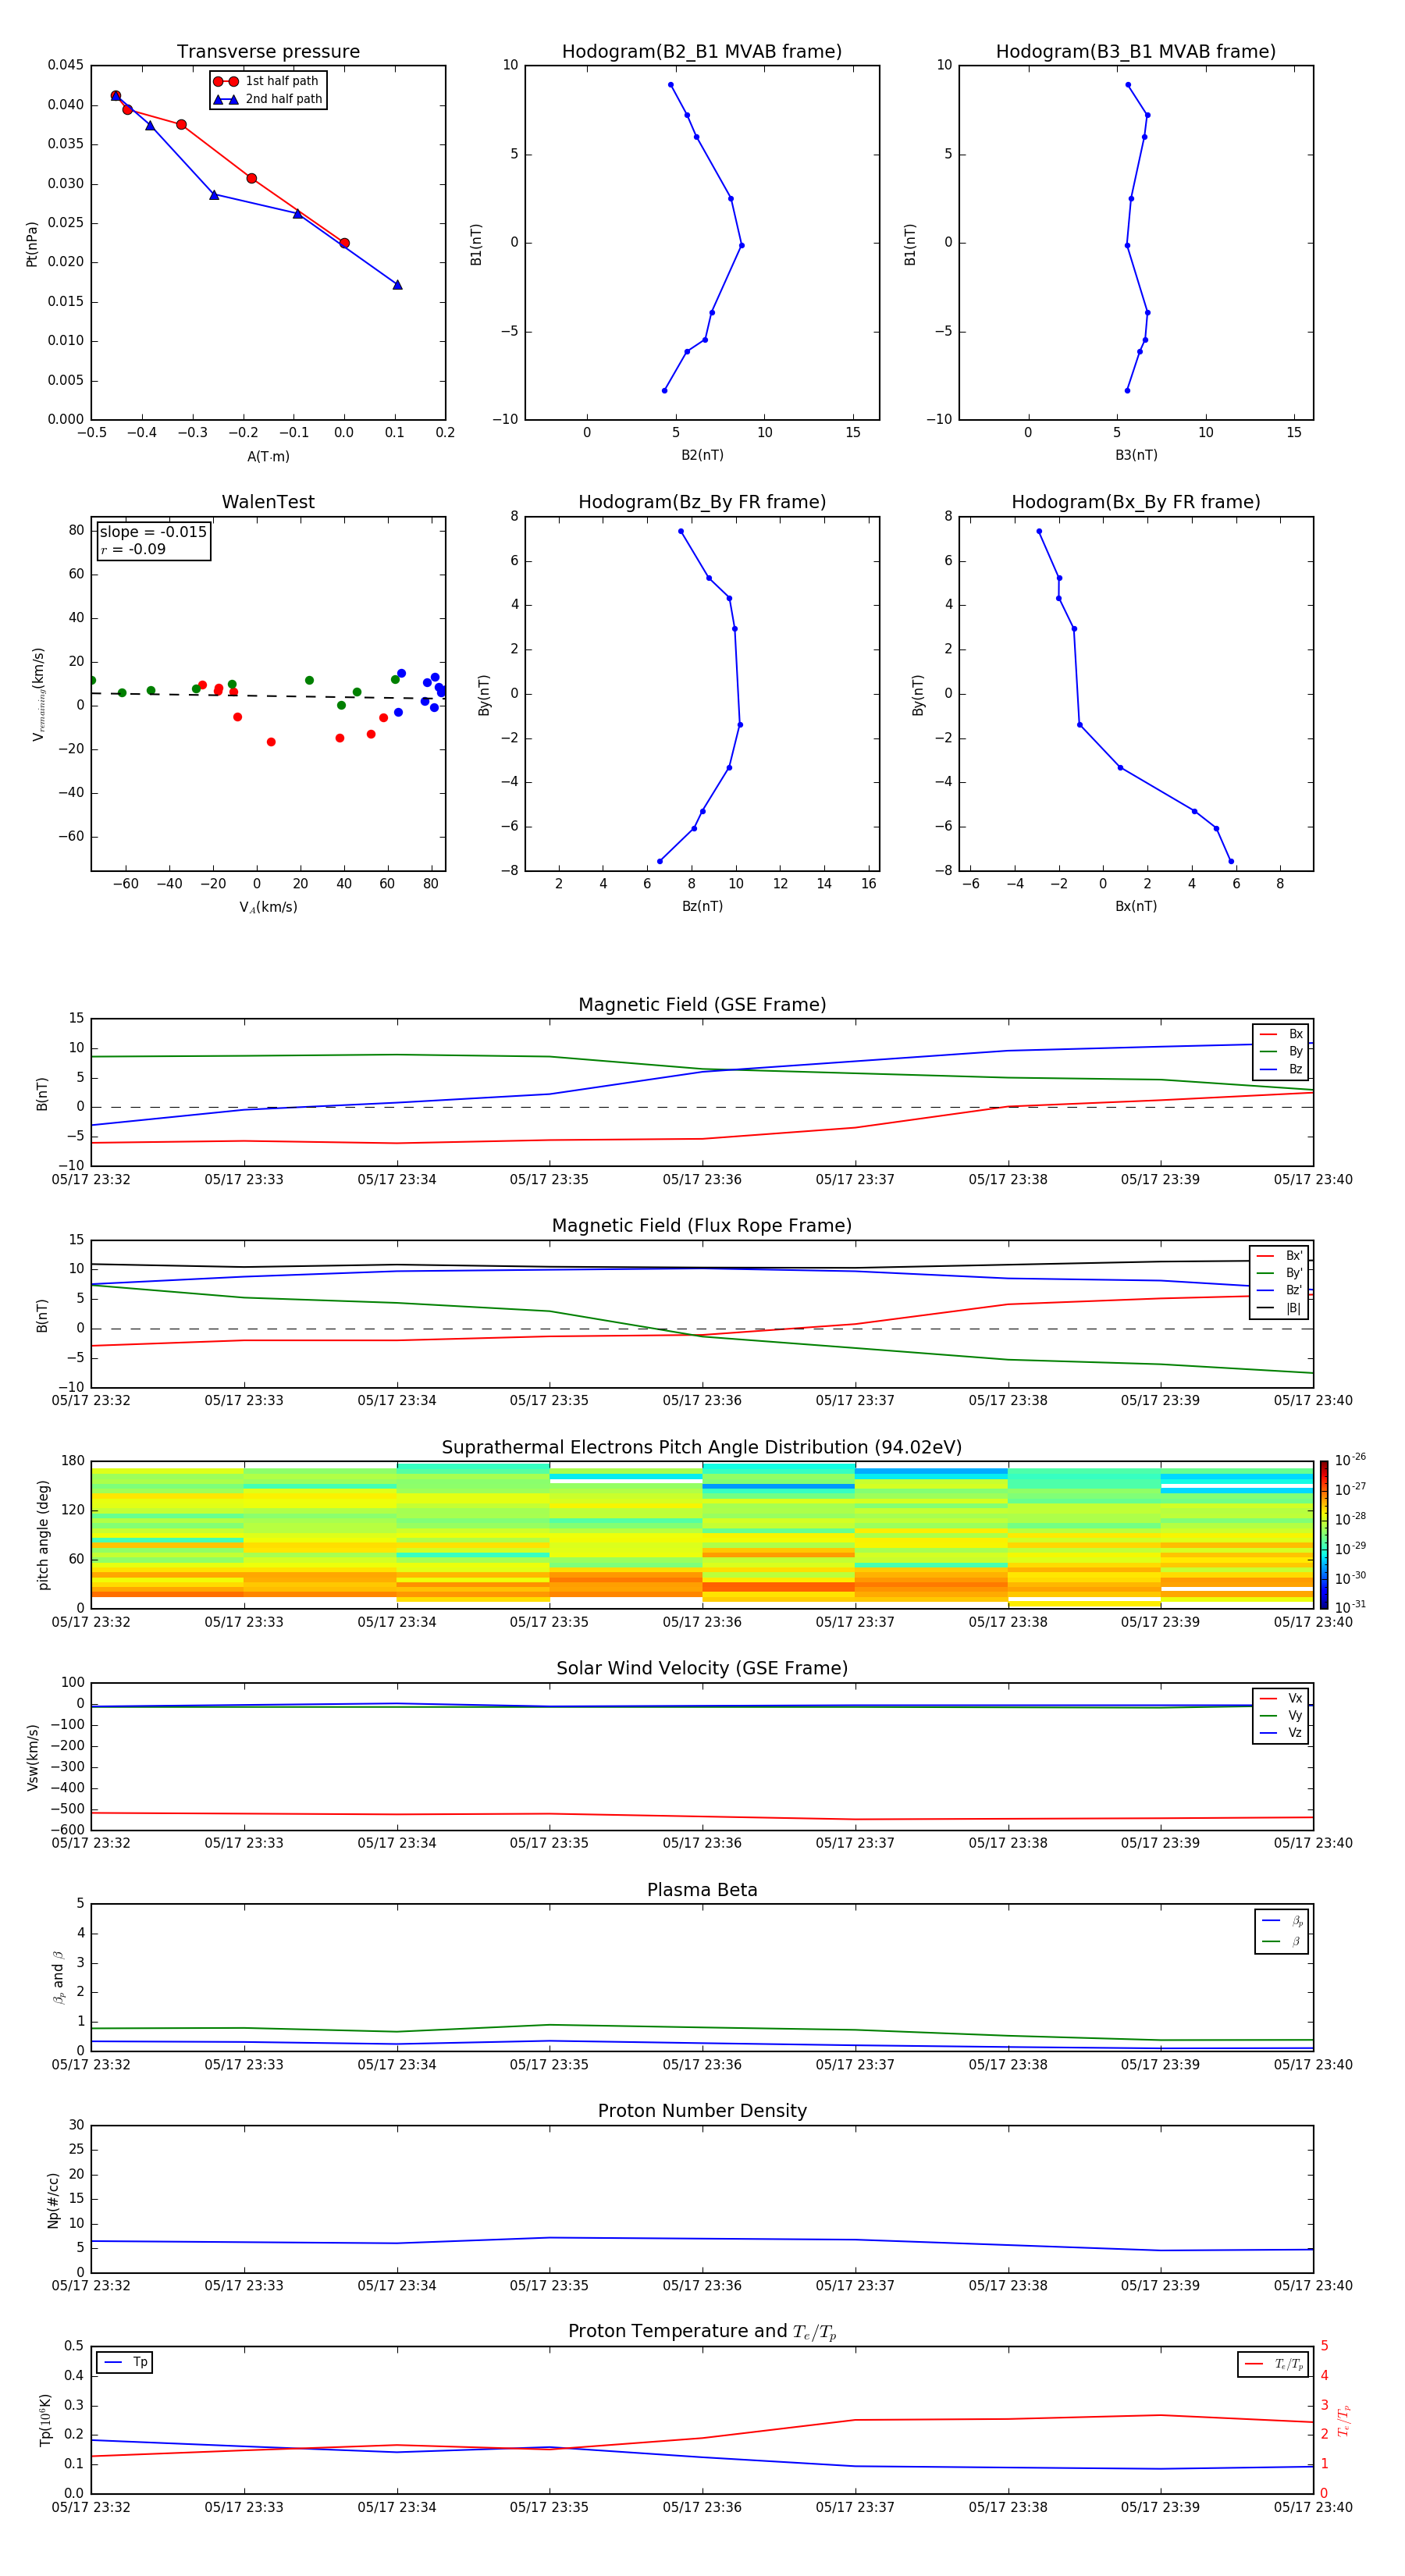This screenshot has width=1405, height=2576.
Task: Select the "r = -0.09" annotation
Action: (133, 549)
